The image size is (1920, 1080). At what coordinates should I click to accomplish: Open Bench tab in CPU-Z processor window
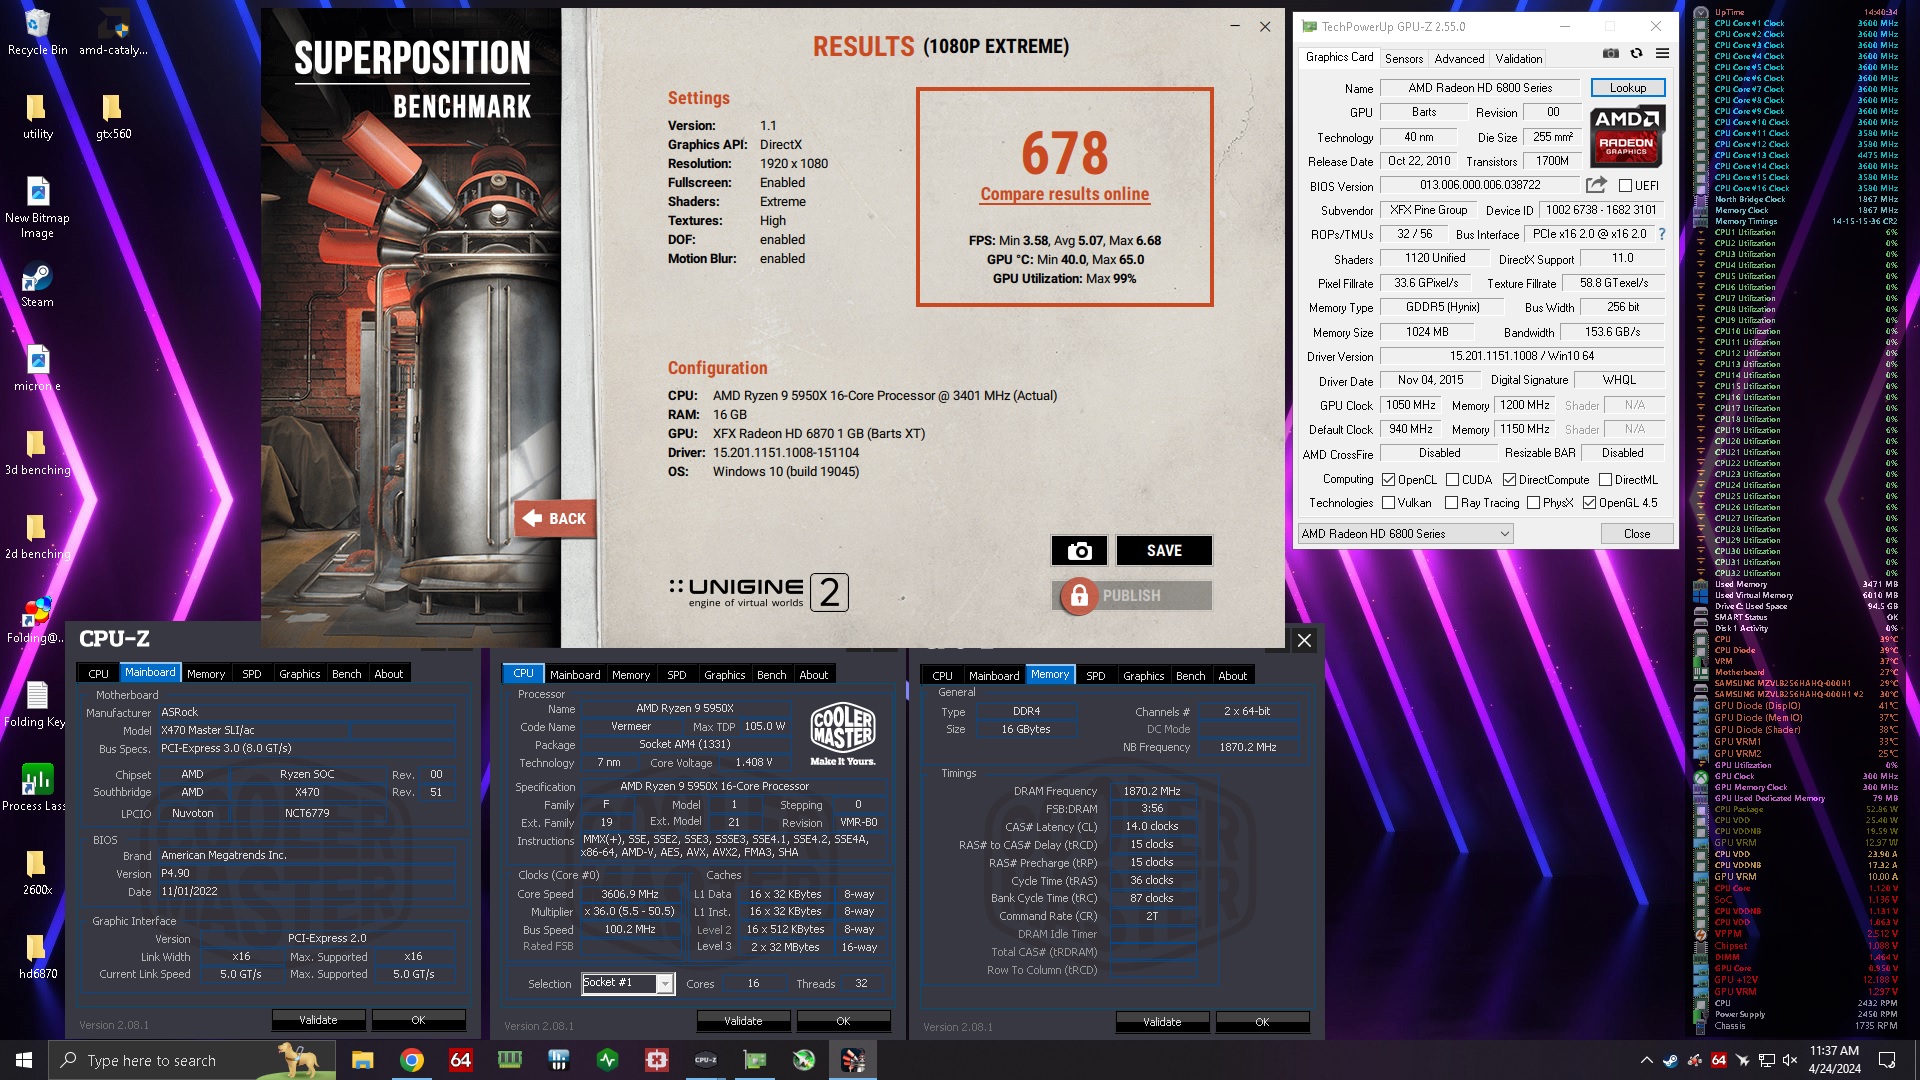771,675
